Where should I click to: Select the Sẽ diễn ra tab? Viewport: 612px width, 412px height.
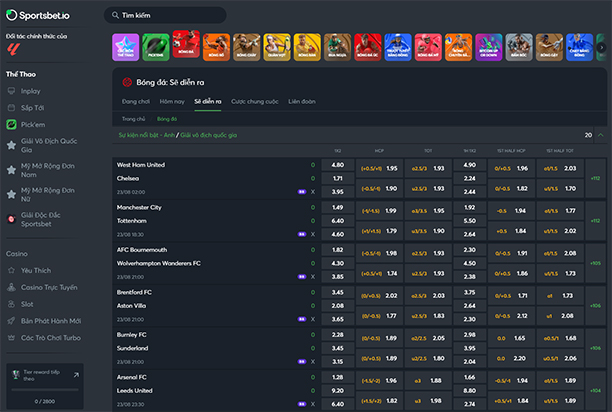pos(208,101)
